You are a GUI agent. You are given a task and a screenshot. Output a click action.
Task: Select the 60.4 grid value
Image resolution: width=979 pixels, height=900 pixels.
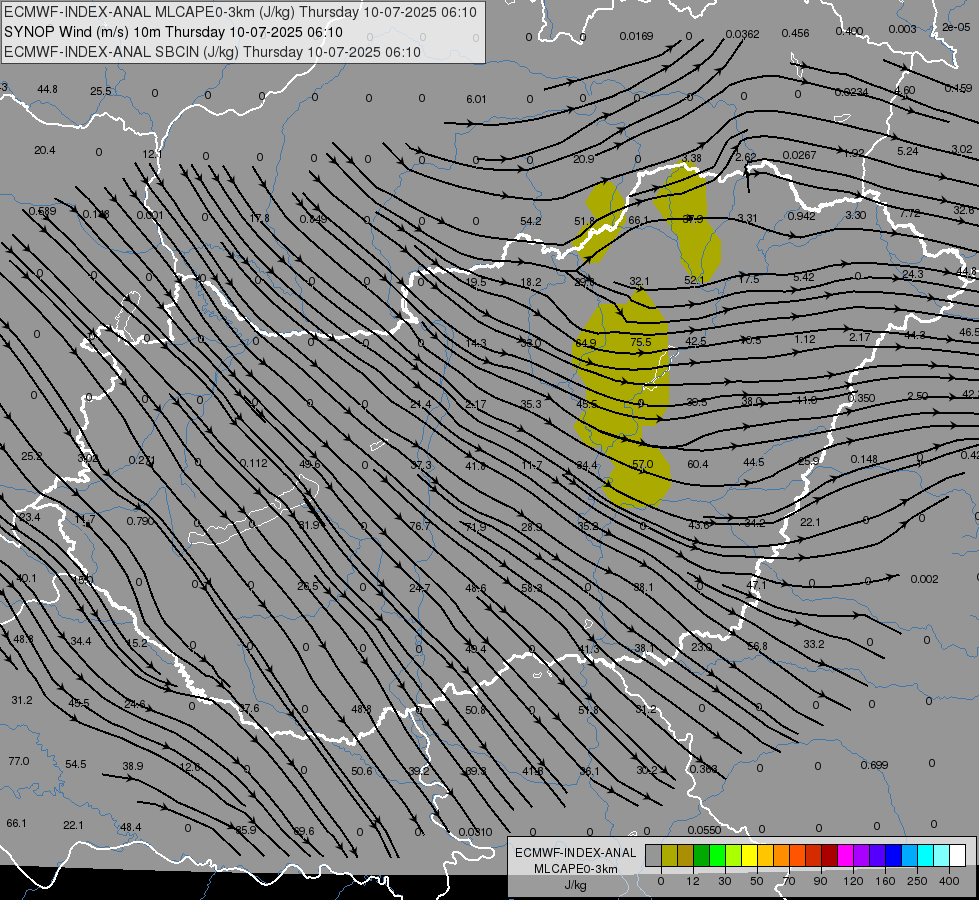pyautogui.click(x=697, y=463)
